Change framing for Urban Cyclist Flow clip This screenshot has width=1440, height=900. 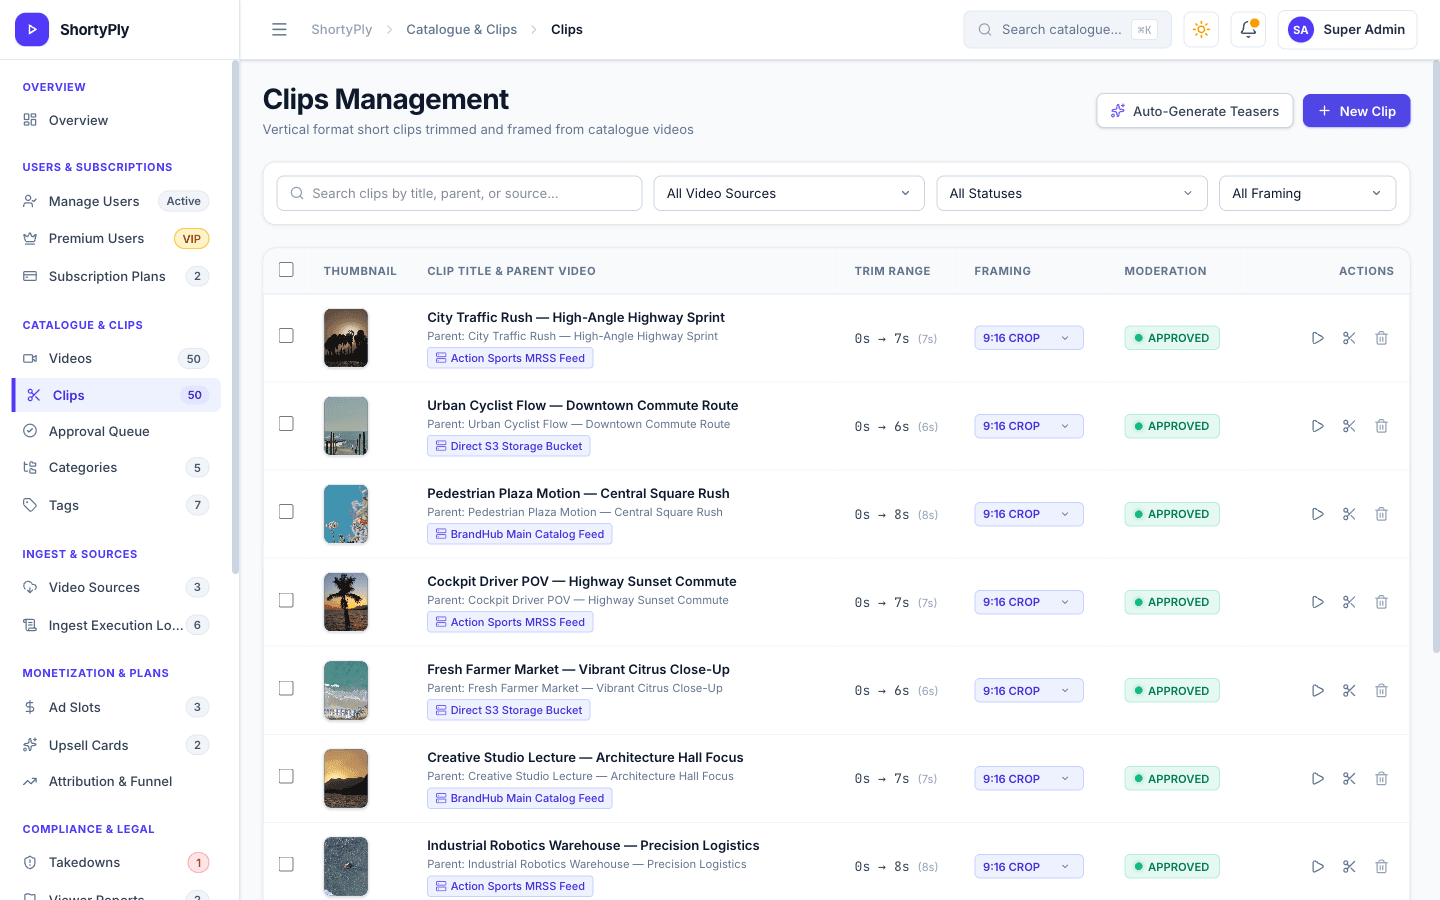(1028, 426)
